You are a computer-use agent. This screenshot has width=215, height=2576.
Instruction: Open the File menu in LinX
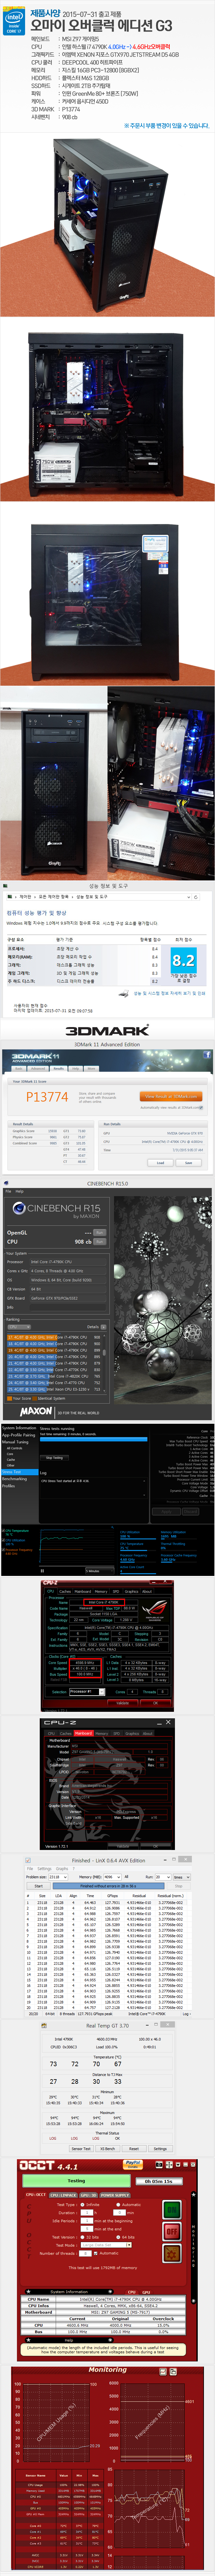click(x=30, y=1869)
